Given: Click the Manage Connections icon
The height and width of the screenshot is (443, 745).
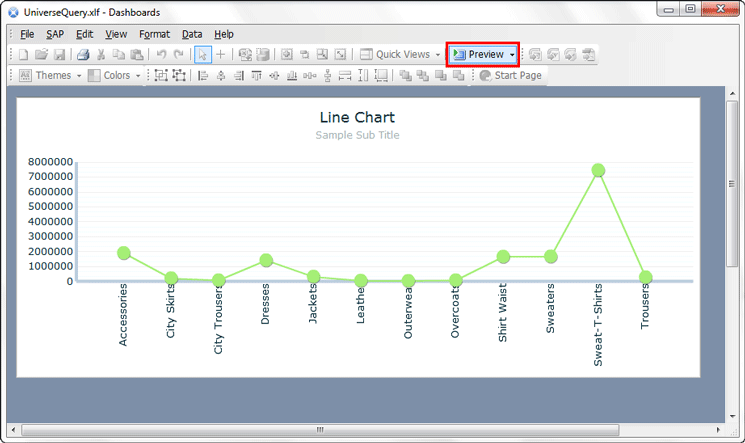Looking at the screenshot, I should tap(245, 54).
